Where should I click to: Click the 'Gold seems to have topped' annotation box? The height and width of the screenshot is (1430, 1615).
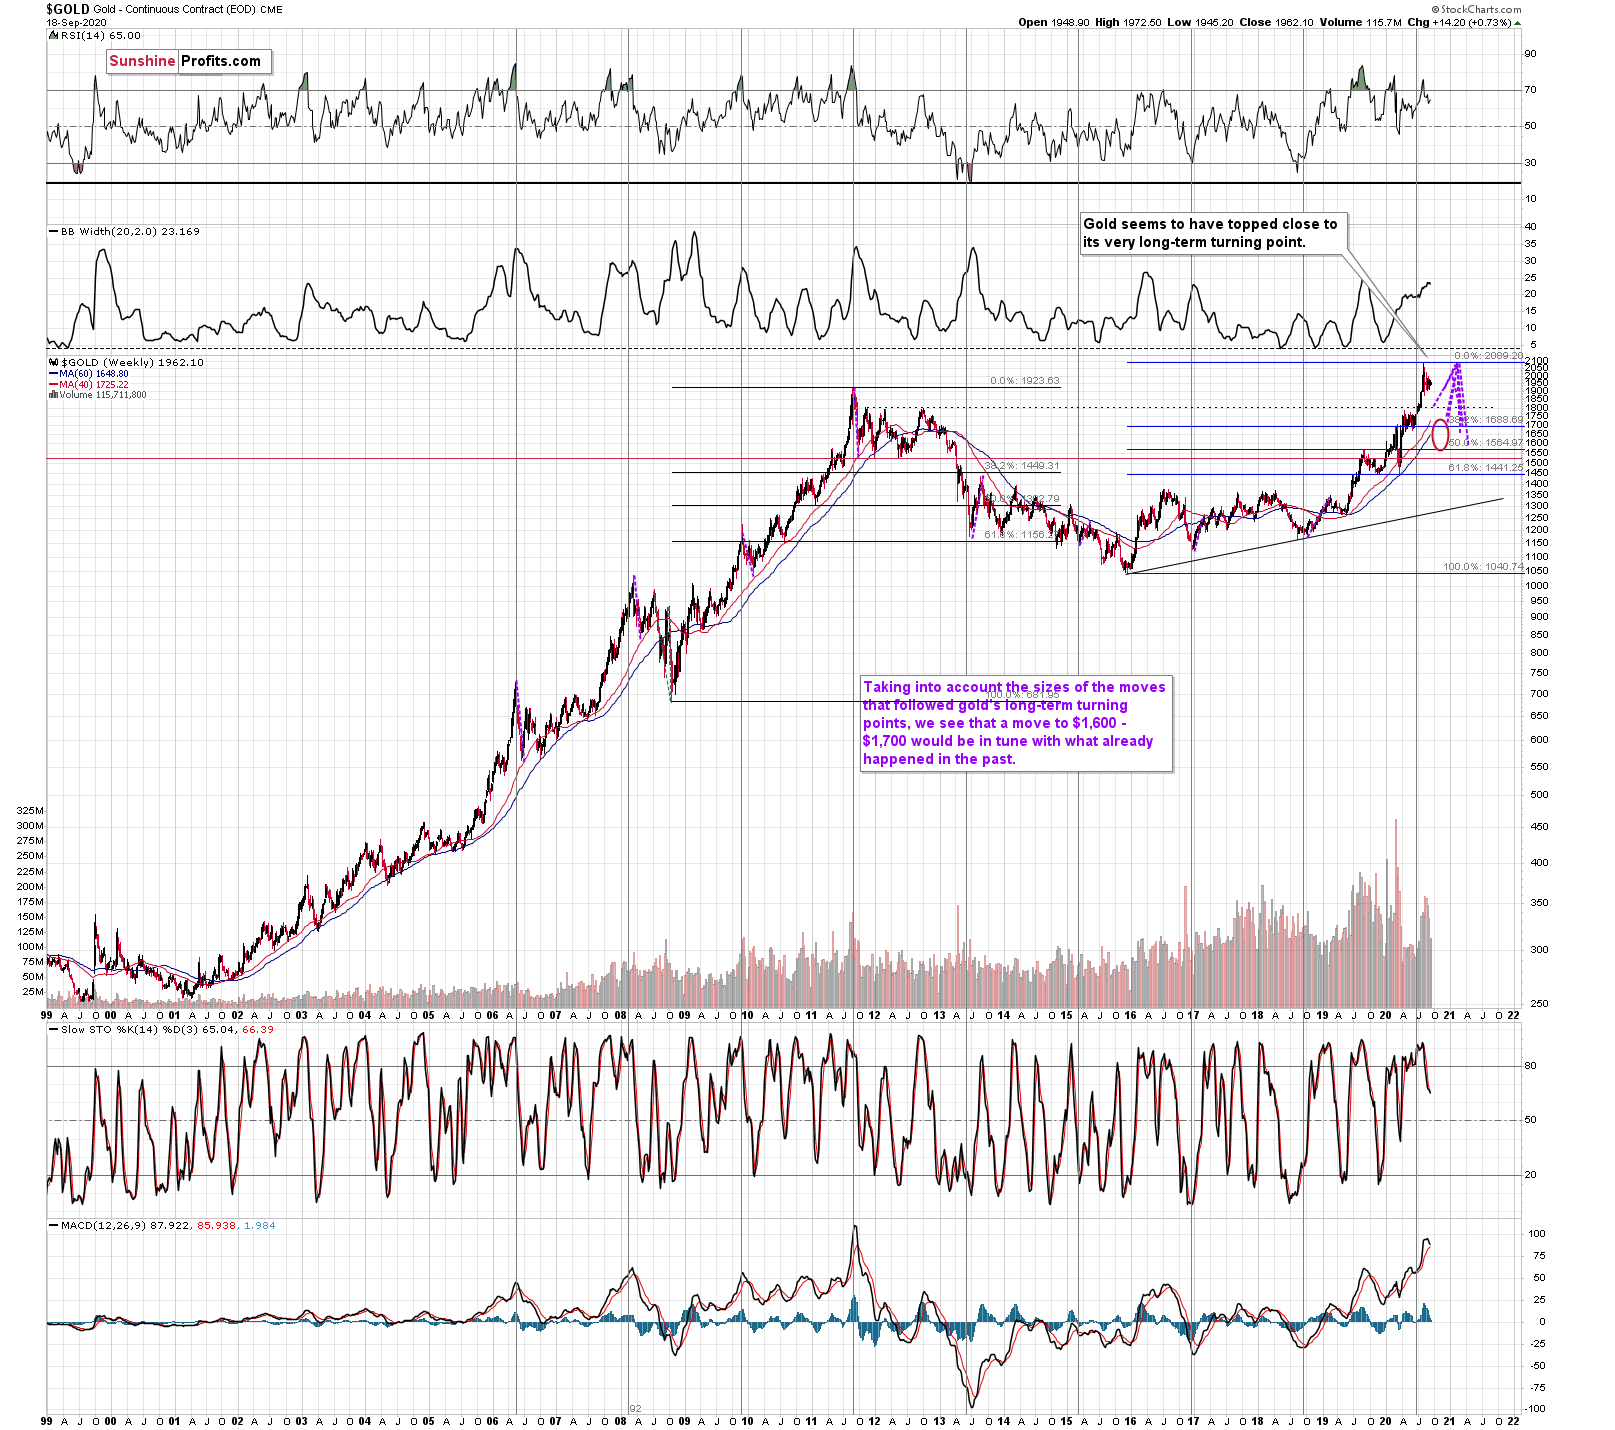click(1212, 233)
